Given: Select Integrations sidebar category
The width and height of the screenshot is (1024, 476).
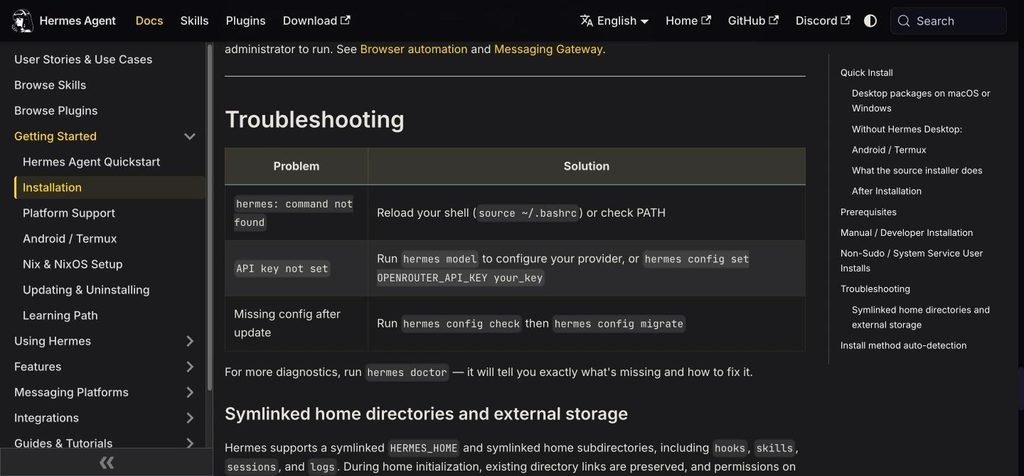Looking at the screenshot, I should (x=46, y=417).
